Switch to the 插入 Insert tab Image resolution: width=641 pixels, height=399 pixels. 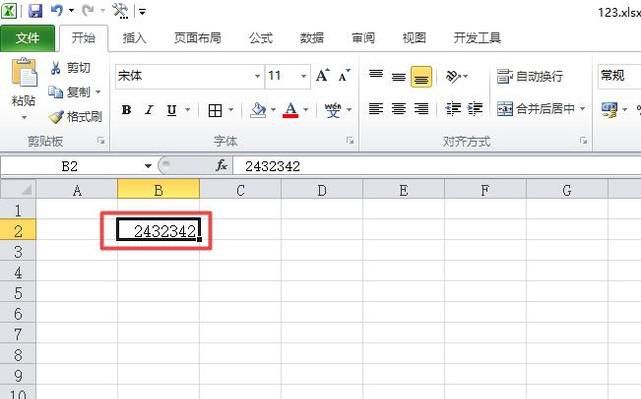pos(134,38)
